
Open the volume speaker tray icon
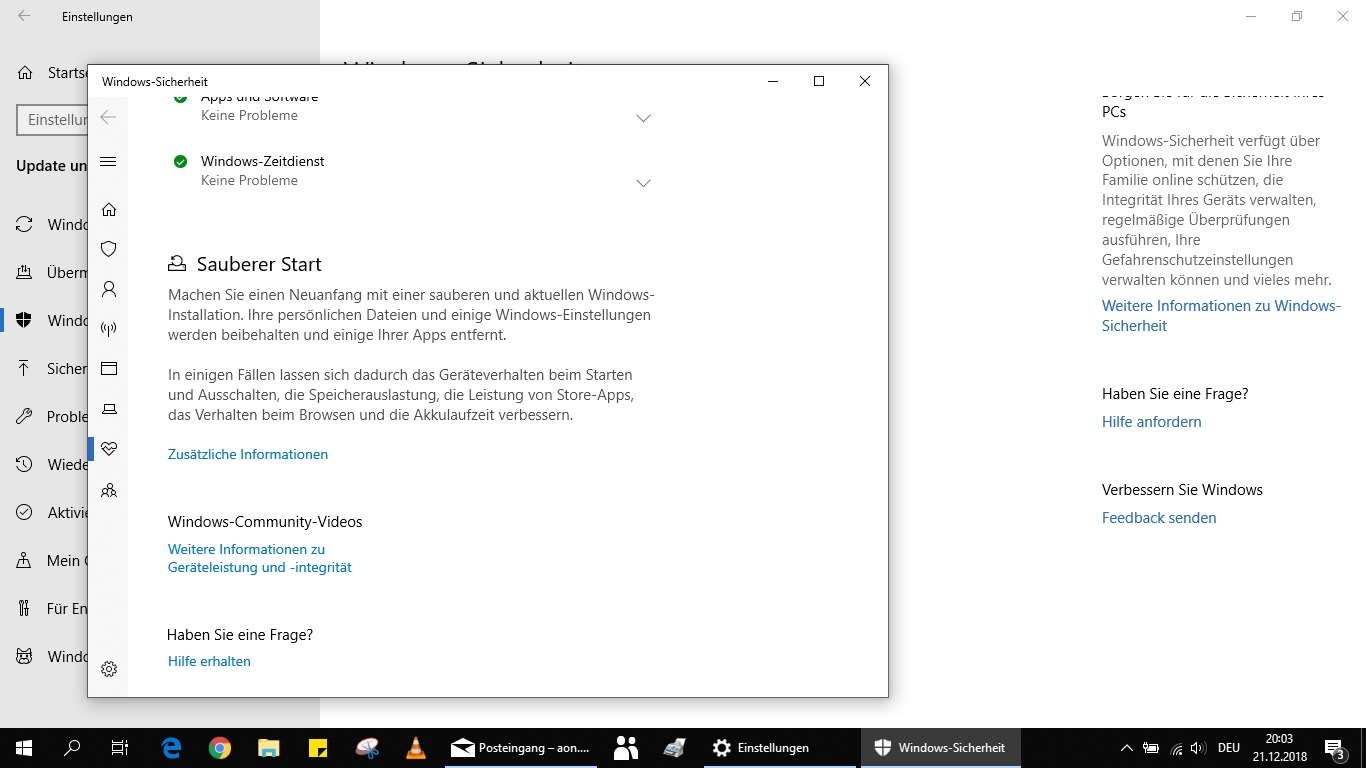pos(1198,748)
